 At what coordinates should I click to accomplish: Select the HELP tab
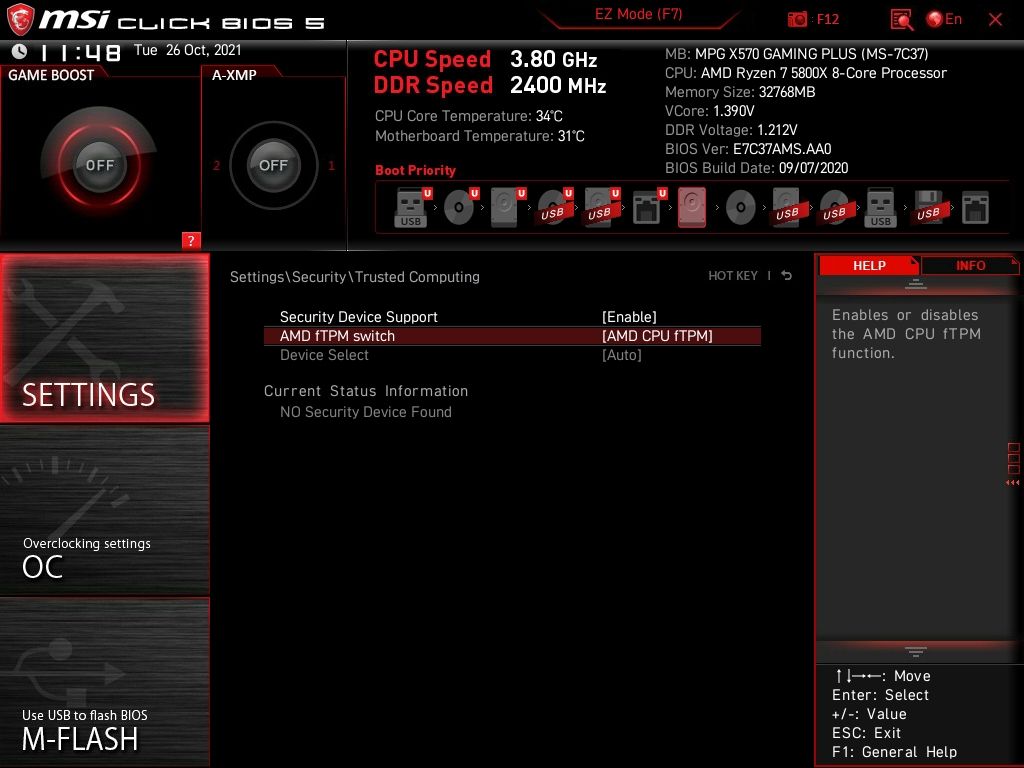868,265
